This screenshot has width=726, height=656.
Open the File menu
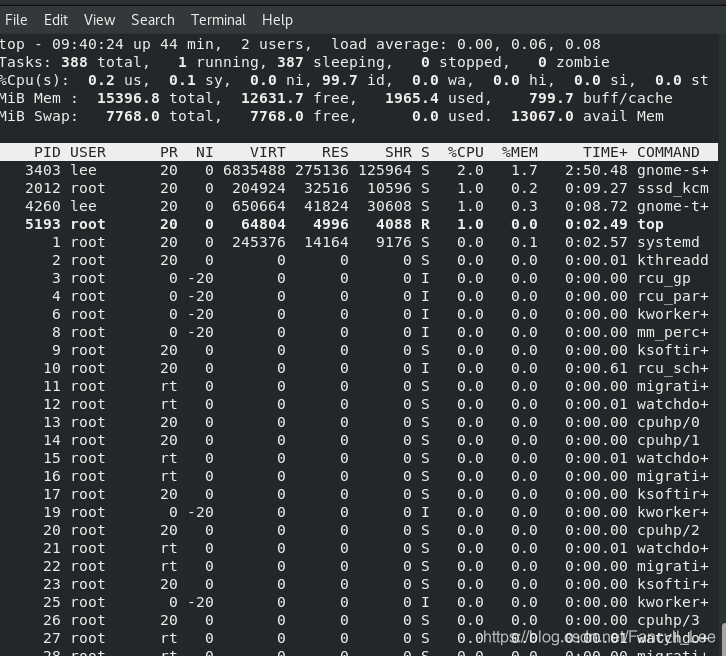pyautogui.click(x=16, y=20)
